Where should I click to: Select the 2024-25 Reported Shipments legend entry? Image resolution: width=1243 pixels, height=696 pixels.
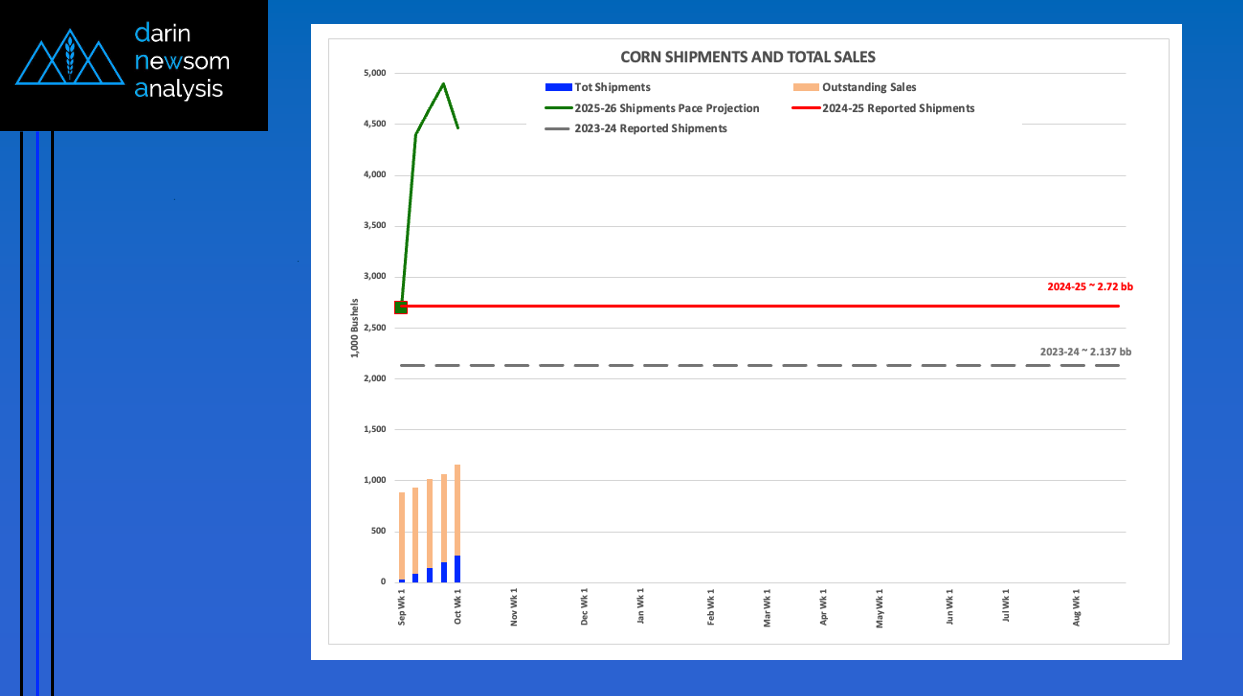point(898,108)
